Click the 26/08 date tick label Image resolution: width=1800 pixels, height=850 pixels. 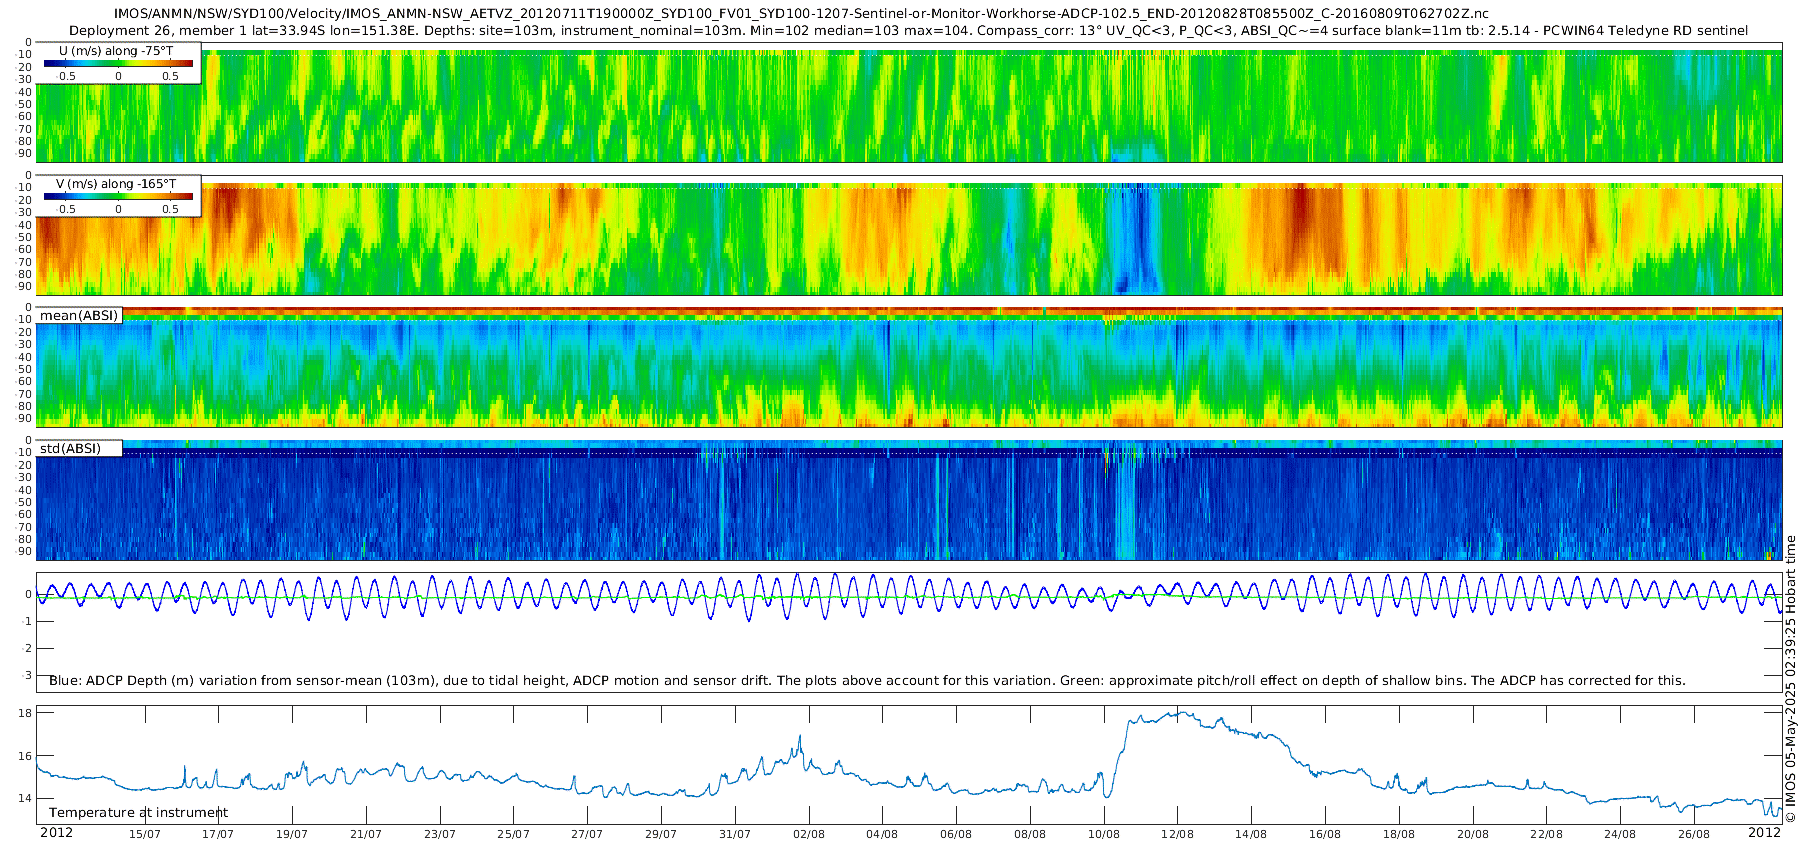point(1694,834)
